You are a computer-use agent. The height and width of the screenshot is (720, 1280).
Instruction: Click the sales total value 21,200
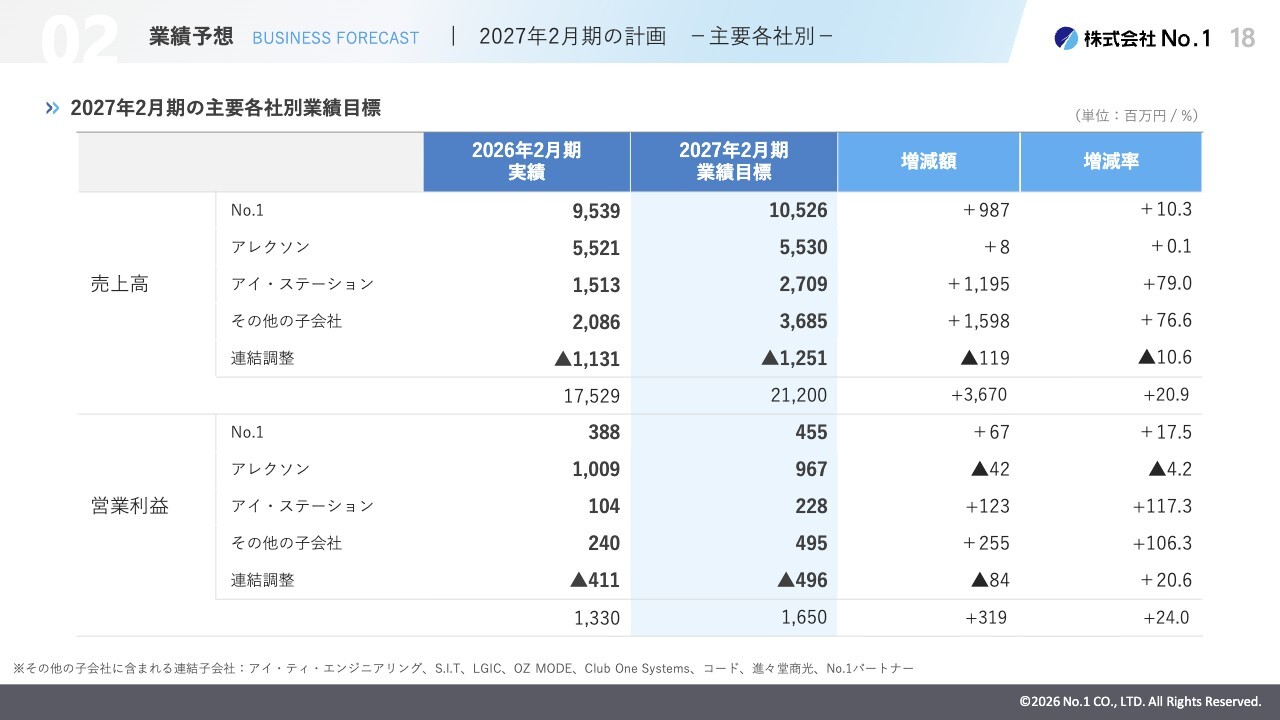(799, 395)
